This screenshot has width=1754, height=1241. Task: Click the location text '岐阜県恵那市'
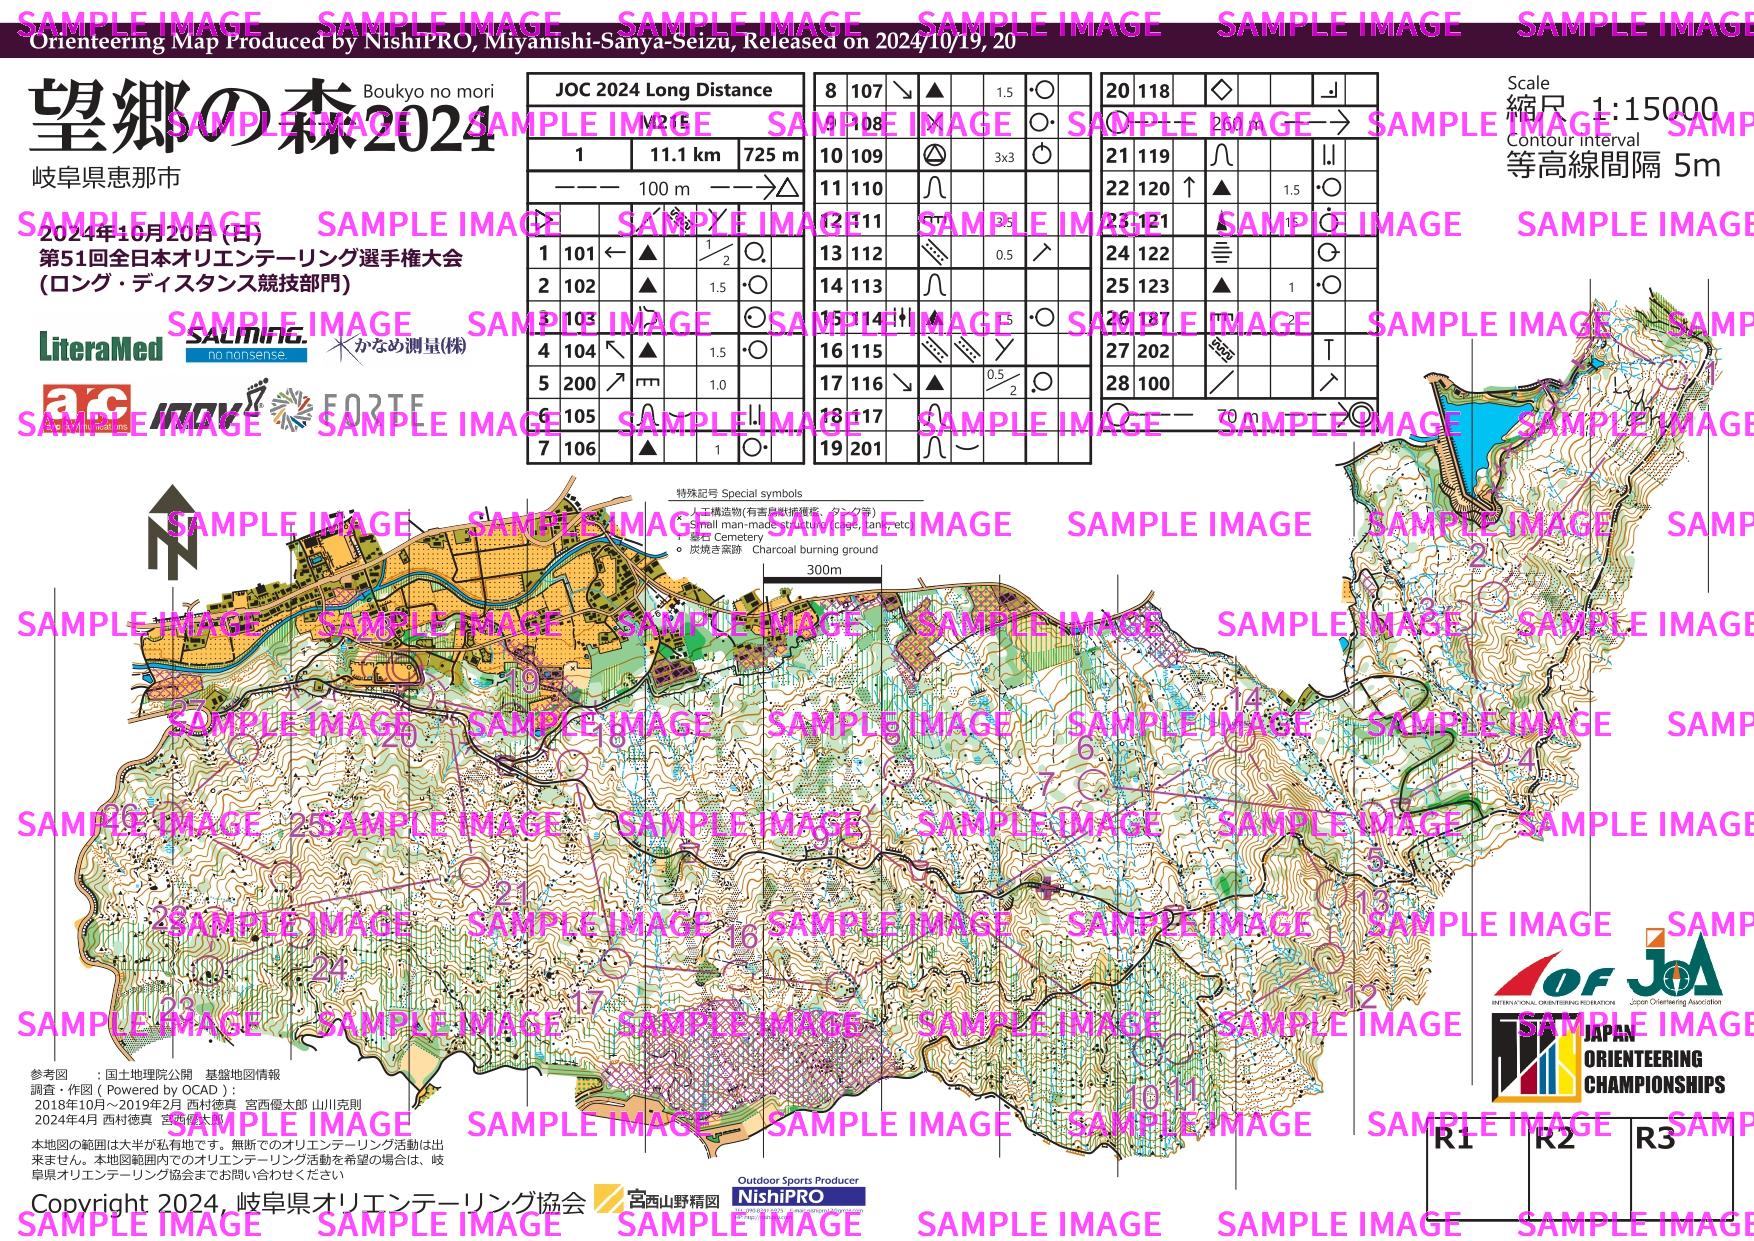pyautogui.click(x=106, y=178)
